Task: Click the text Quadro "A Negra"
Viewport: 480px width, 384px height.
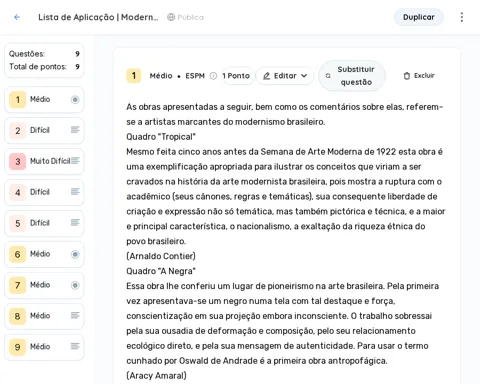Action: (161, 271)
